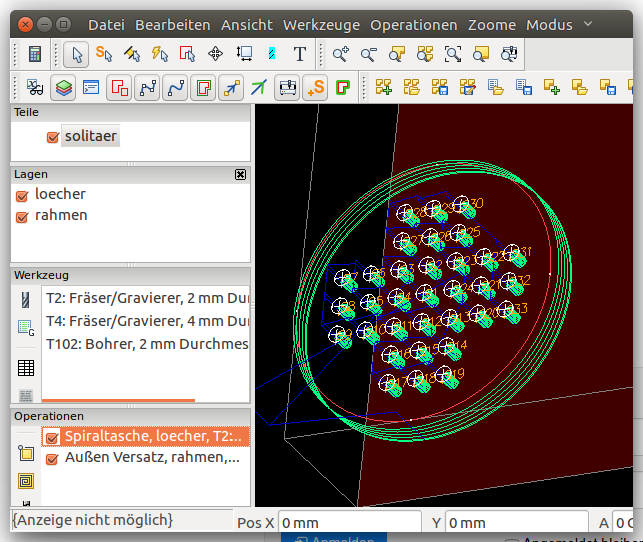Toggle the loecher layer checkbox

point(21,195)
